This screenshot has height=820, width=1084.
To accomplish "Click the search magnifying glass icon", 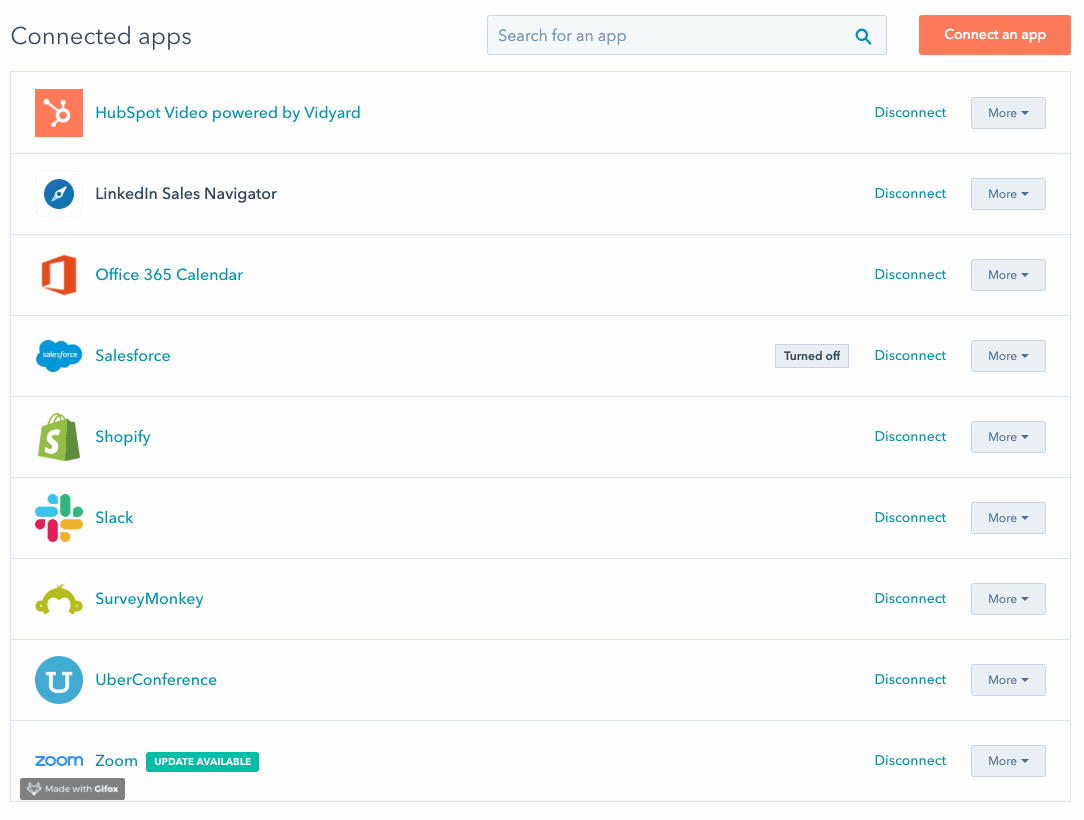I will point(863,36).
